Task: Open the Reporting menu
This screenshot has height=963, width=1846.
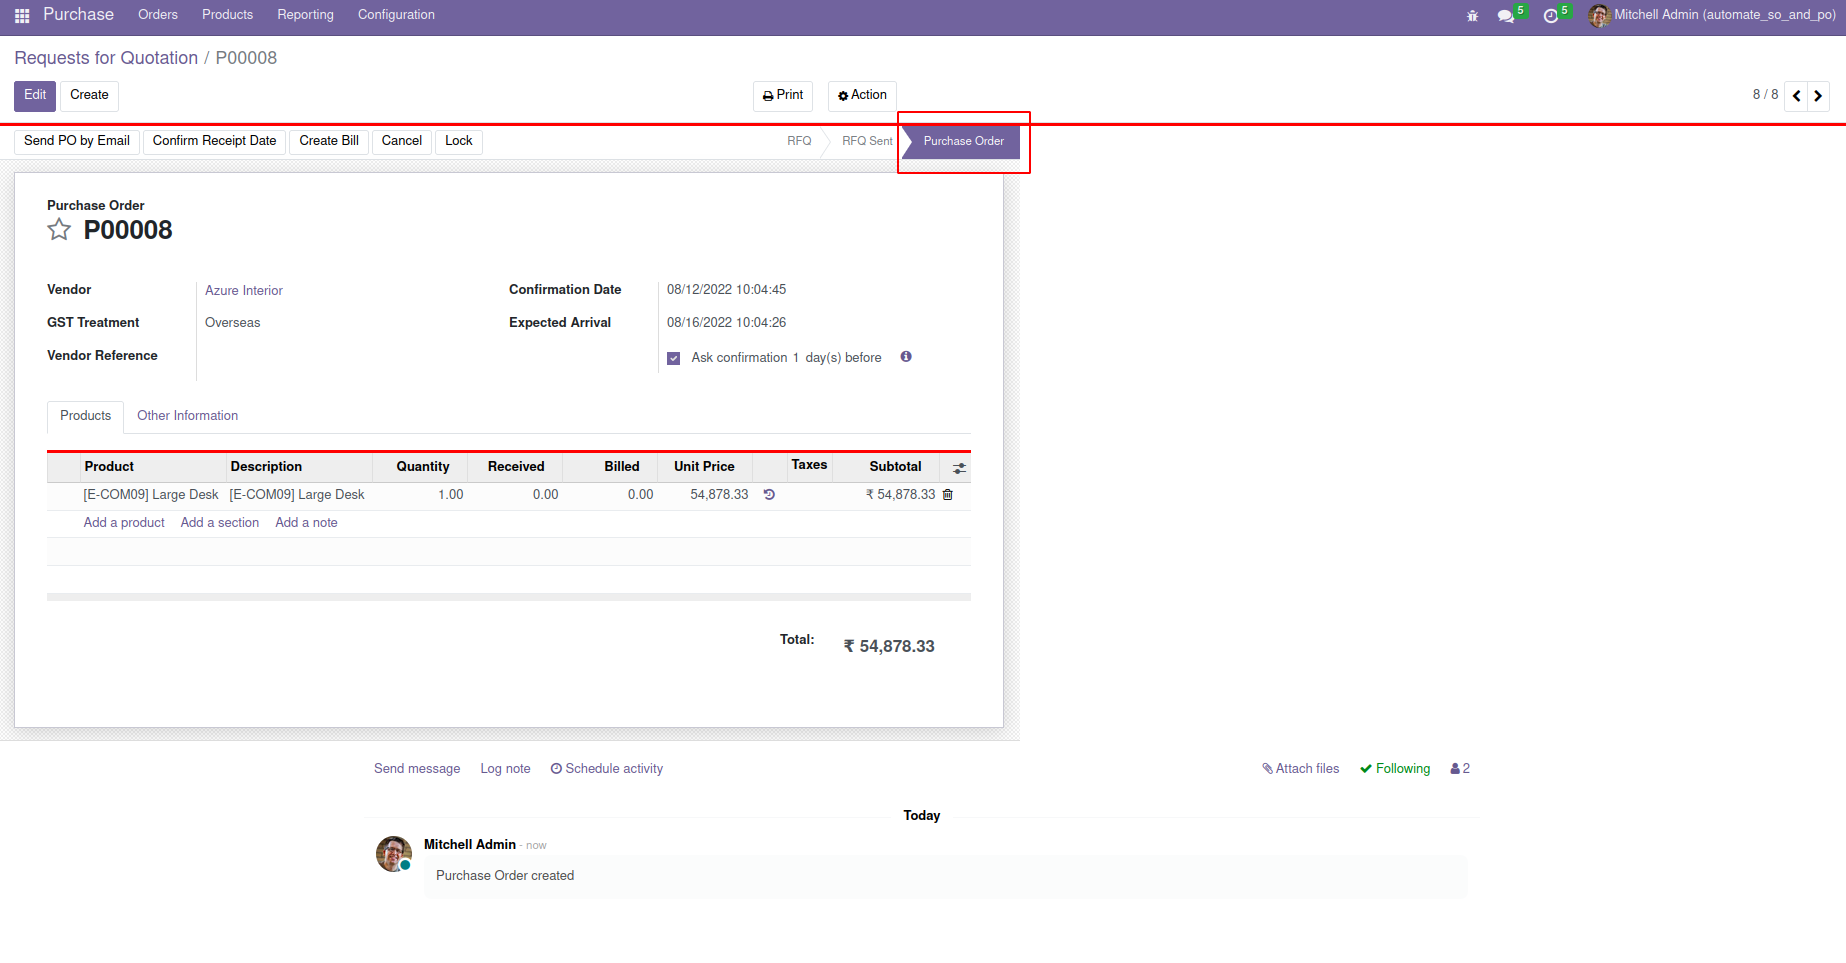Action: [x=305, y=15]
